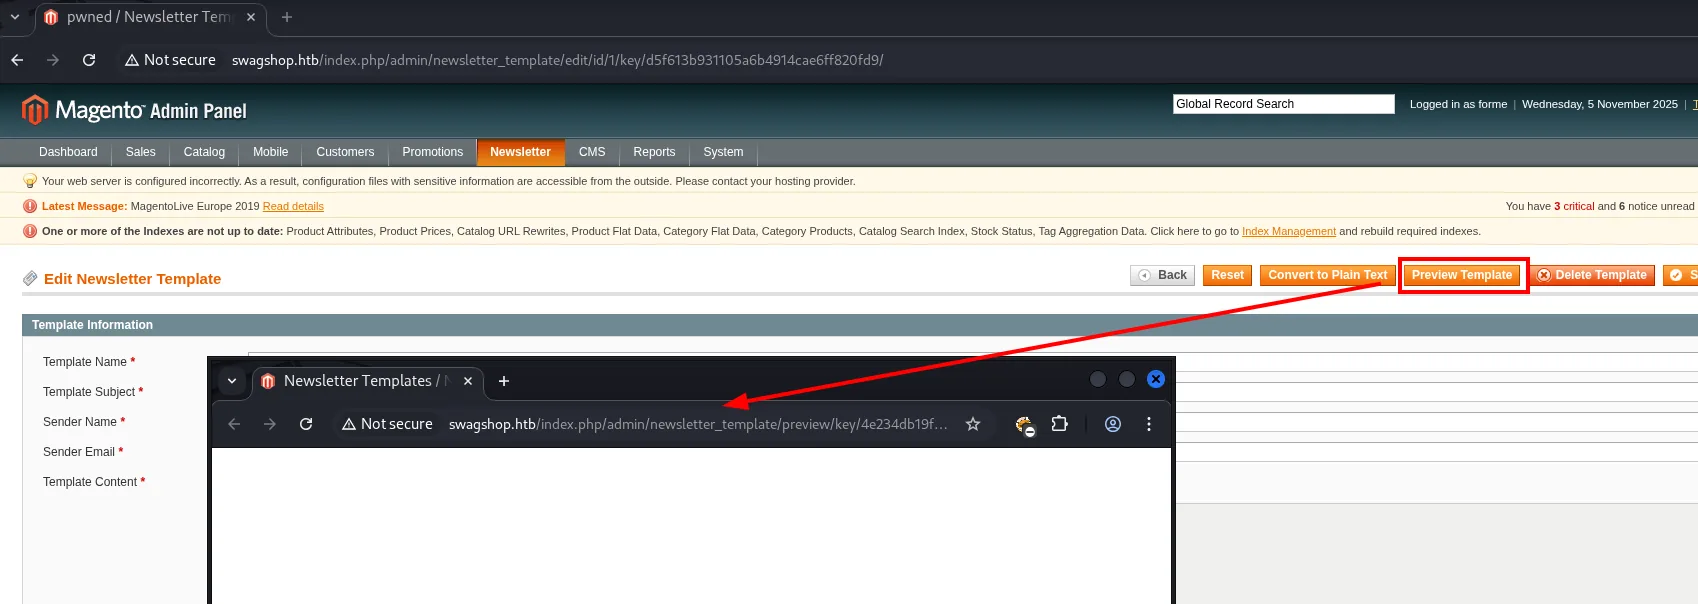1698x604 pixels.
Task: Click 'Not secure' indicator in preview window
Action: click(x=387, y=424)
